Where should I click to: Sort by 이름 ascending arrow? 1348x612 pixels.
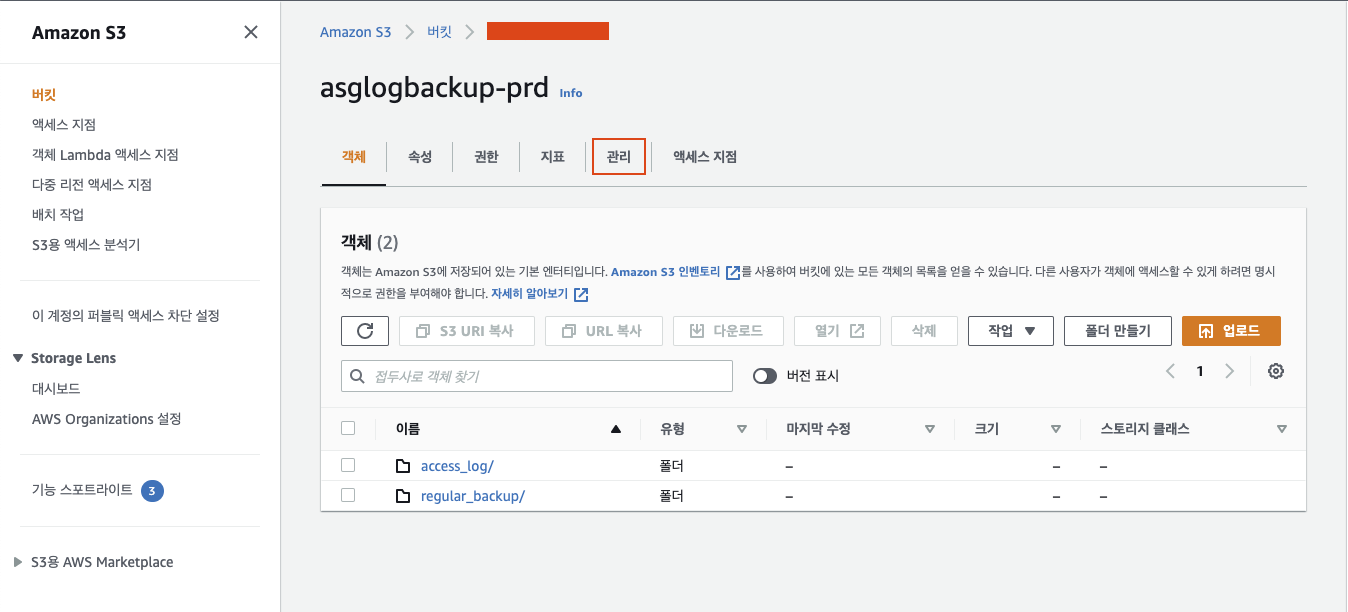pyautogui.click(x=616, y=429)
